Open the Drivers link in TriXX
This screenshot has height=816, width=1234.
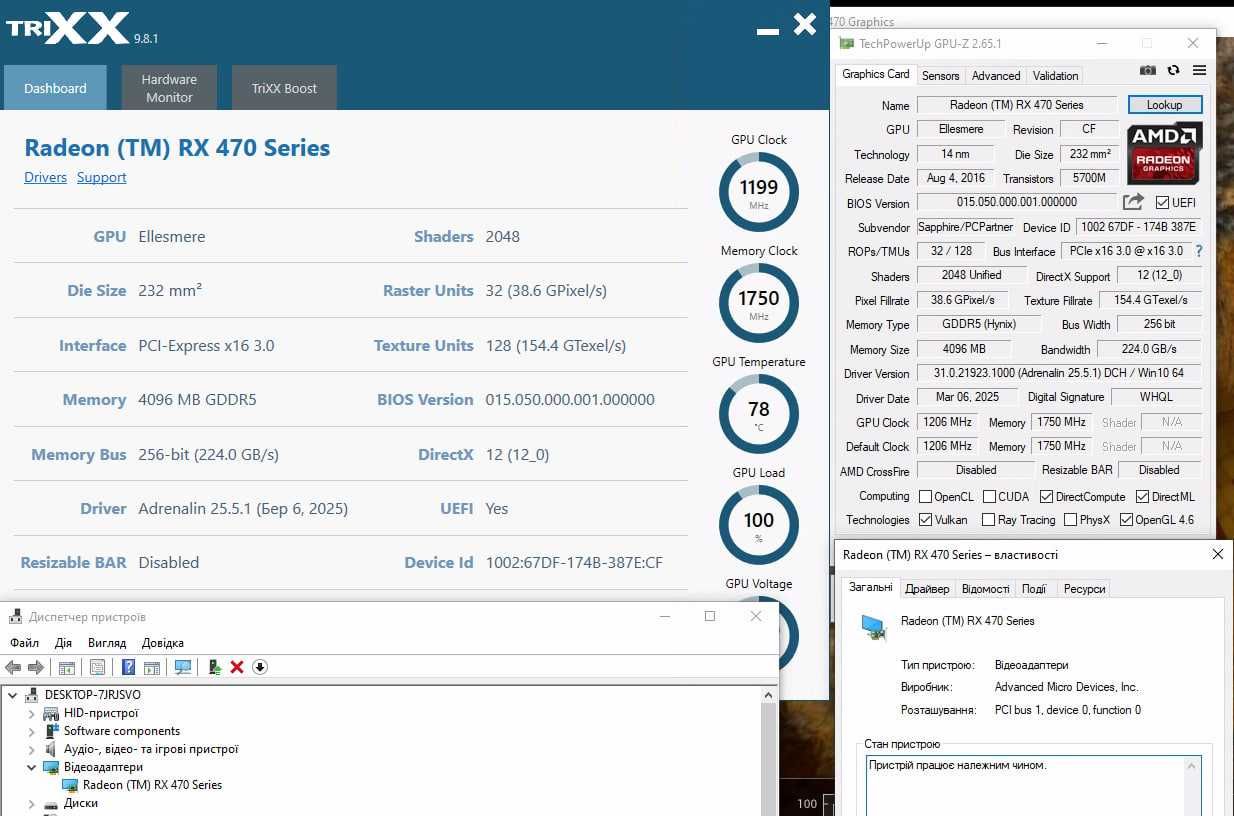point(45,177)
